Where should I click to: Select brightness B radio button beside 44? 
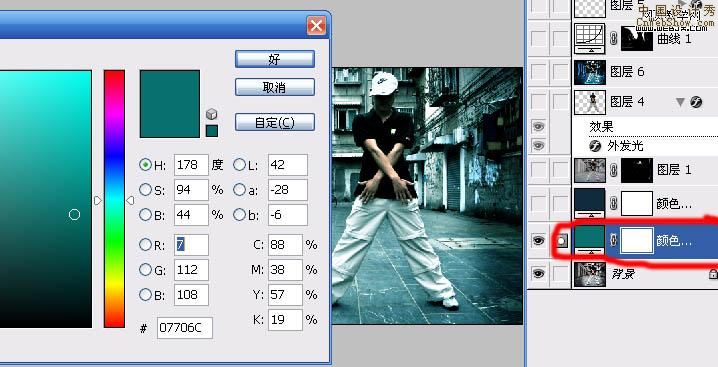point(145,214)
